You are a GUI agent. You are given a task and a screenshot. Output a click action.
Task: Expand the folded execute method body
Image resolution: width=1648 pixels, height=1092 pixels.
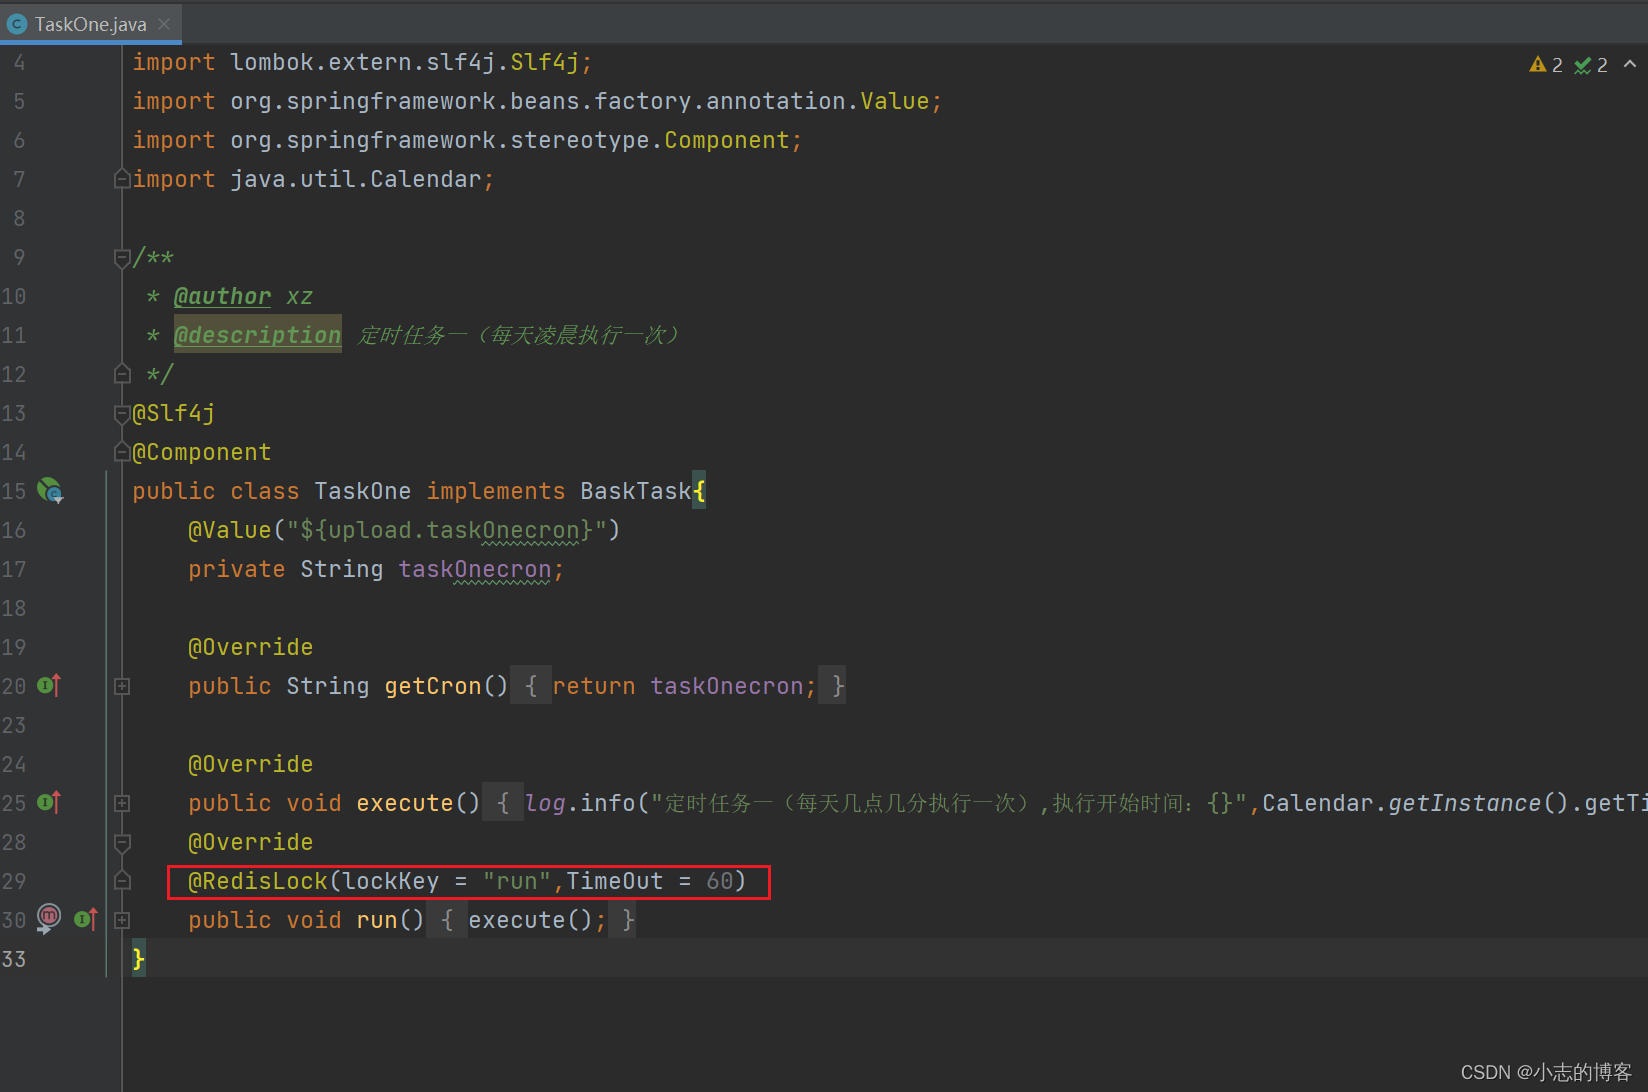pyautogui.click(x=122, y=803)
